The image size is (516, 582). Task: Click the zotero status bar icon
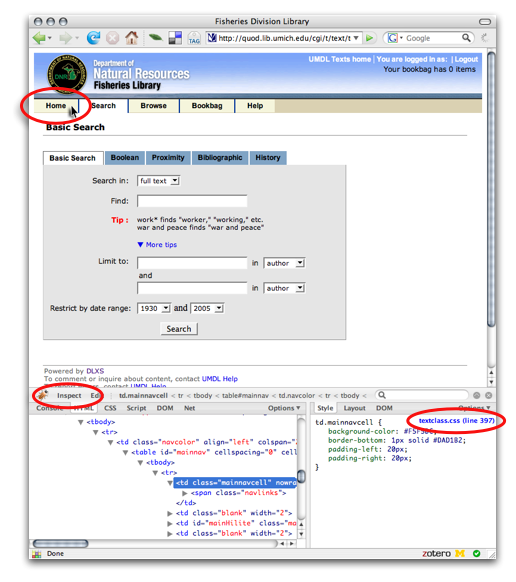(436, 553)
